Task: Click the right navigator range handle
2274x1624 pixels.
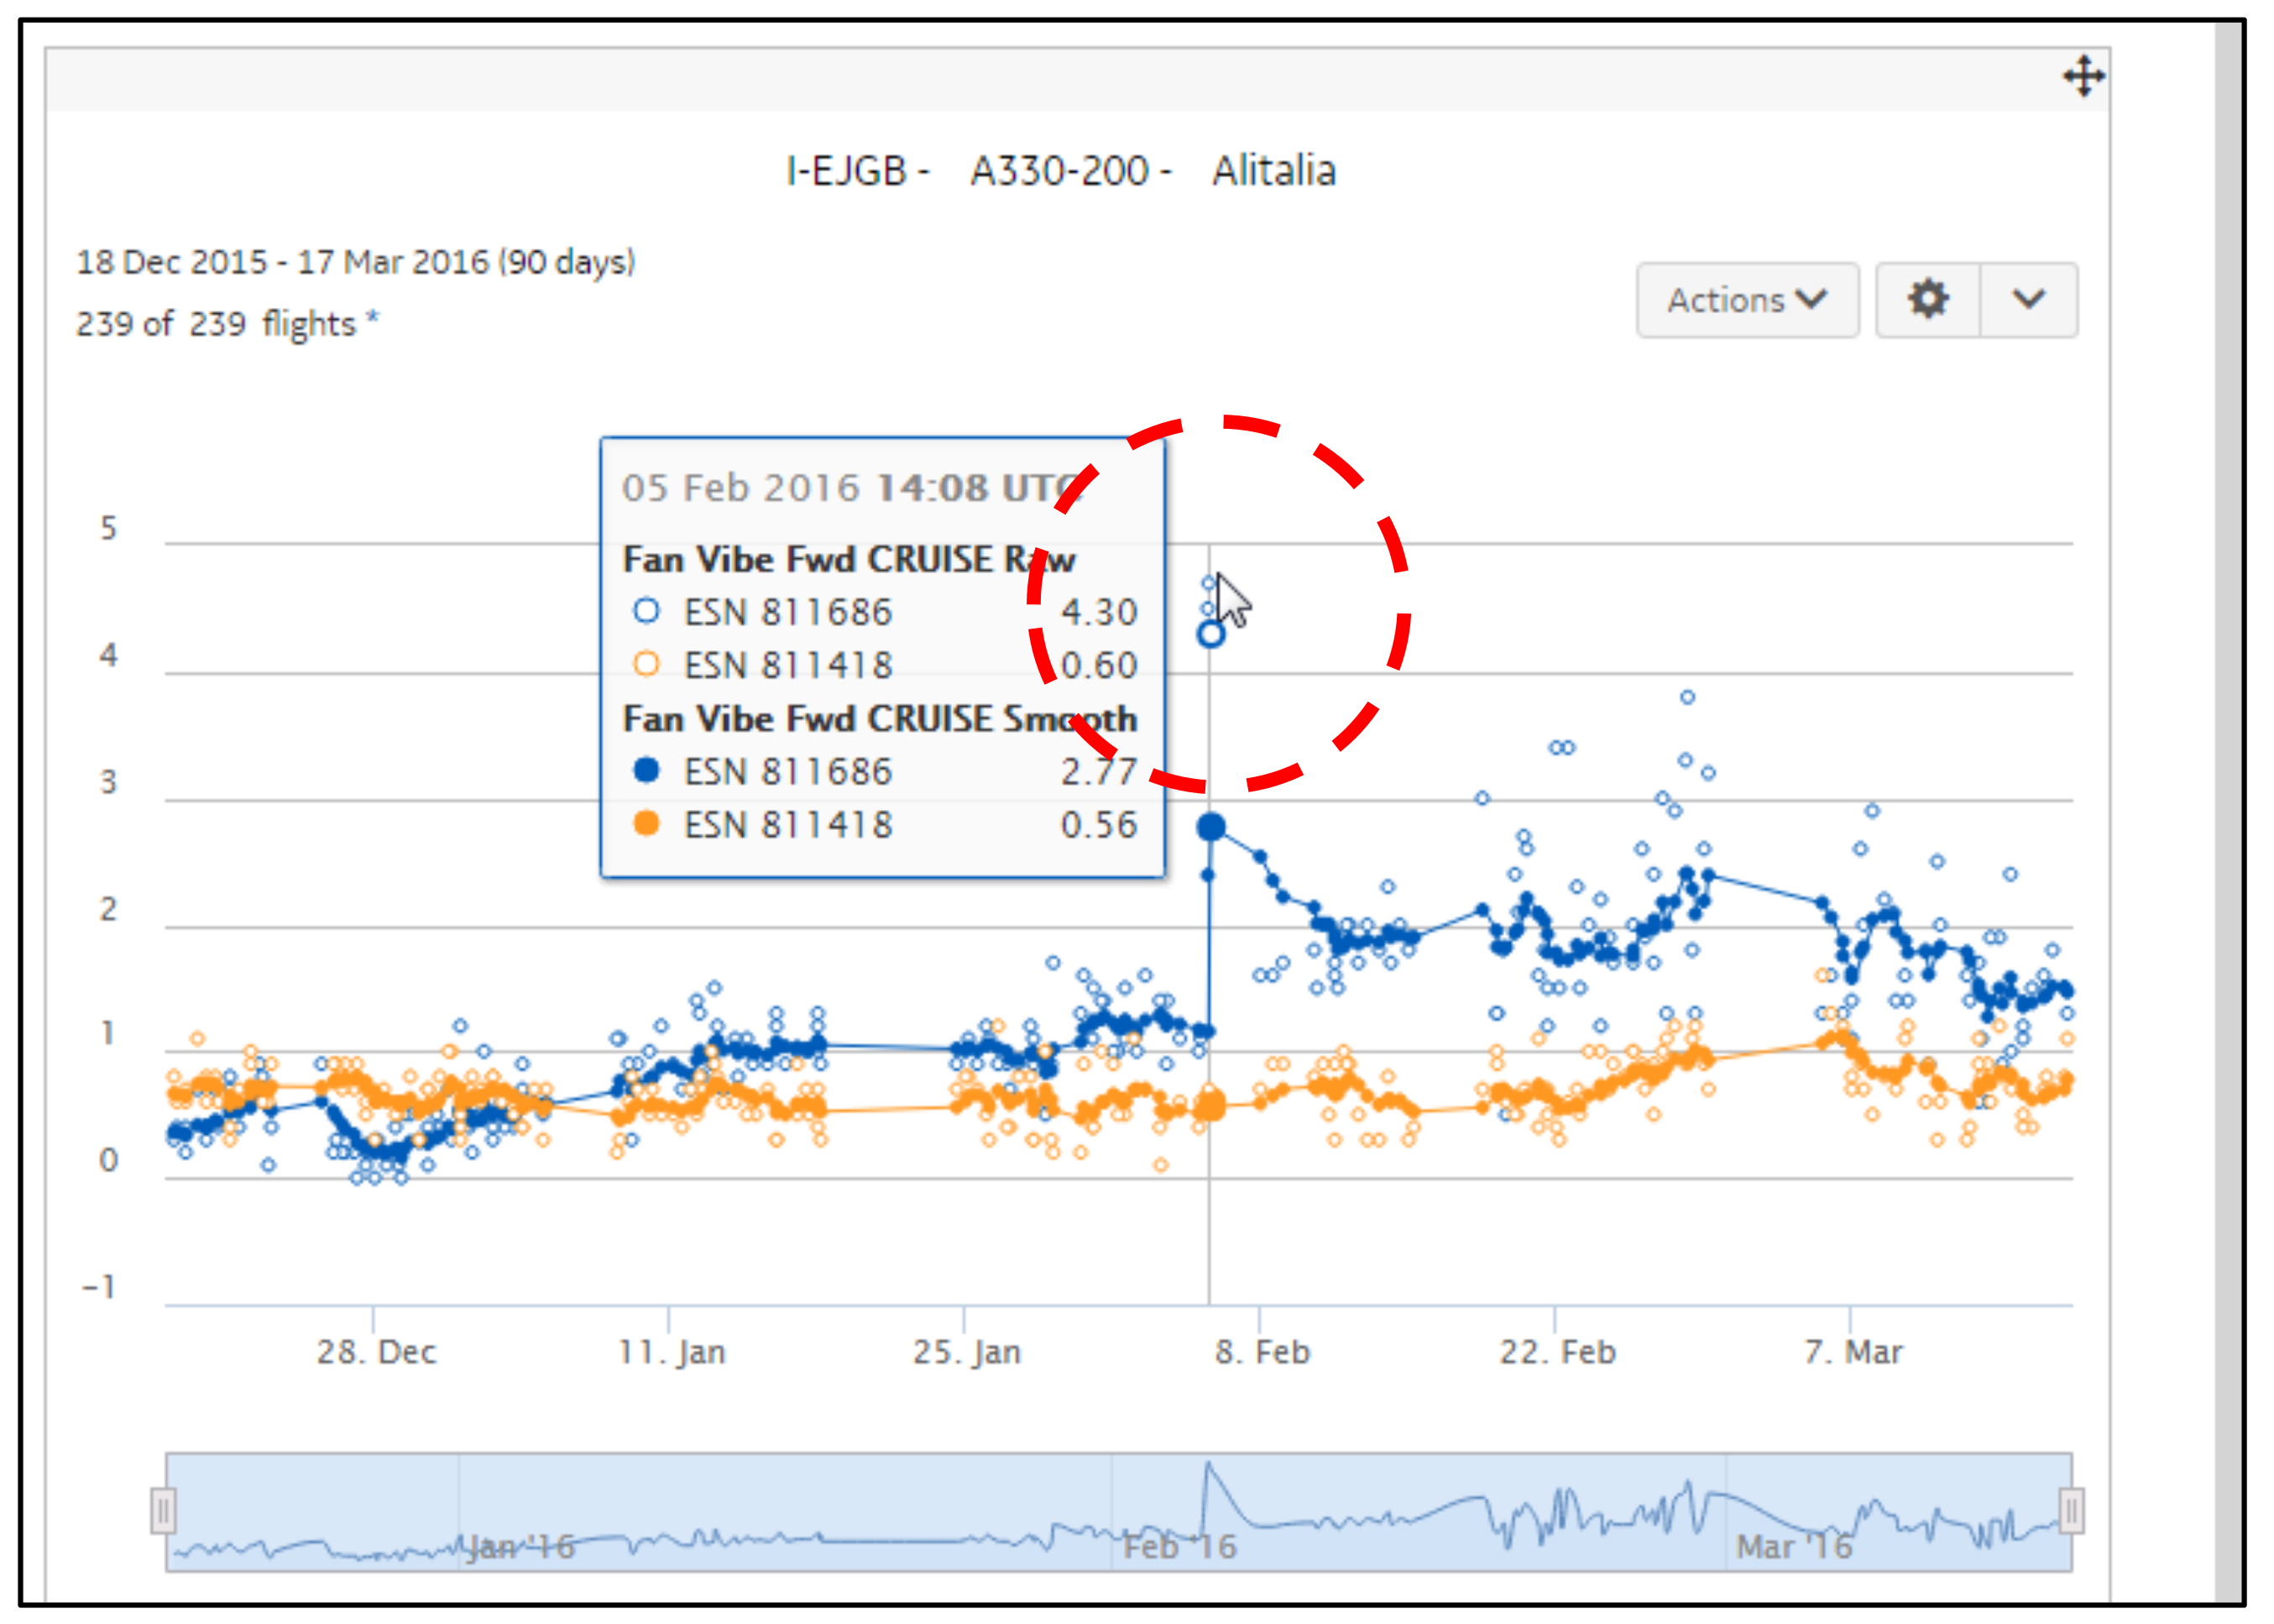Action: (x=2071, y=1510)
